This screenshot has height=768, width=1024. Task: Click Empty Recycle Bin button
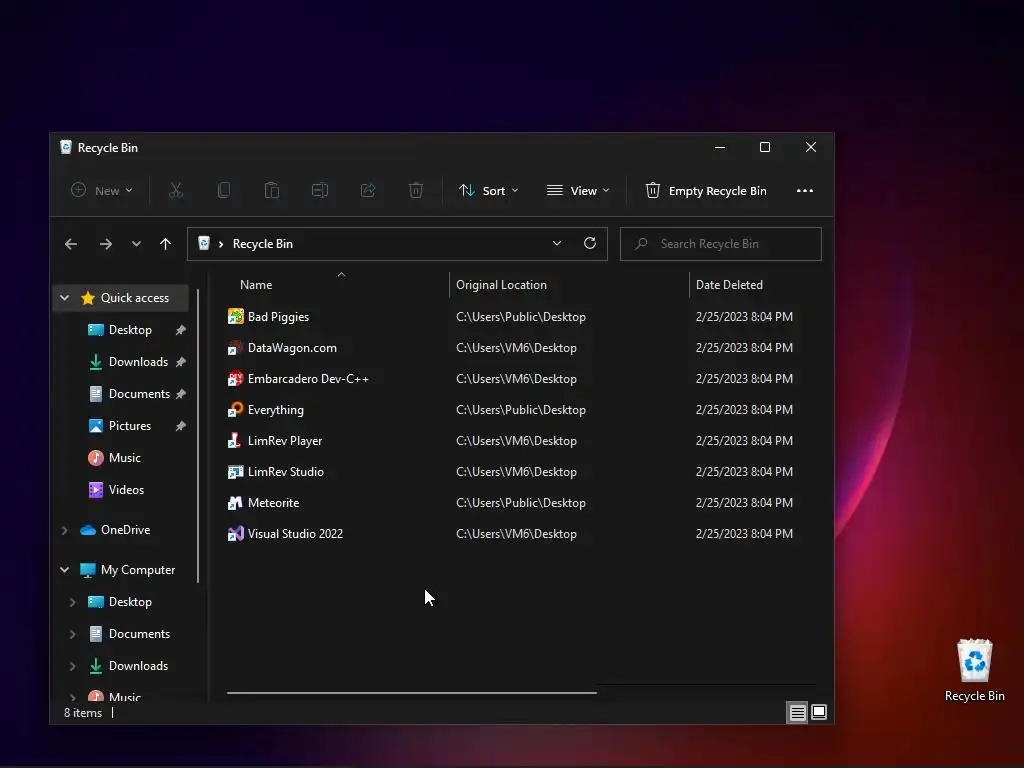(x=706, y=190)
